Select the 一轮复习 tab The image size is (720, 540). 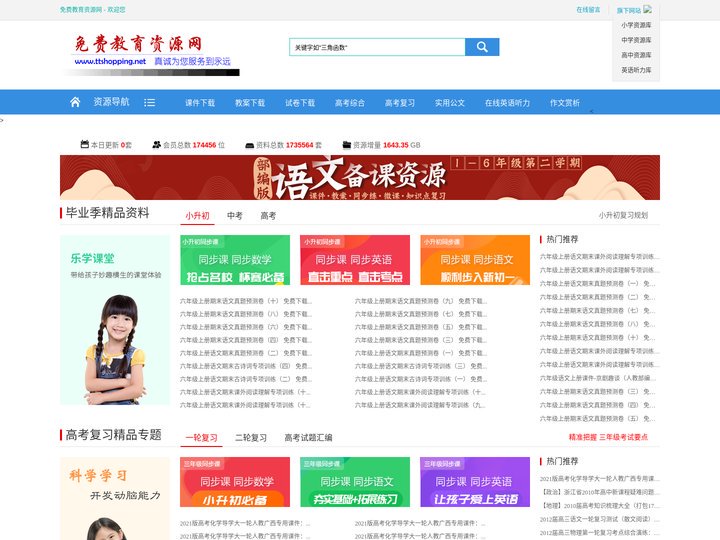[x=201, y=438]
